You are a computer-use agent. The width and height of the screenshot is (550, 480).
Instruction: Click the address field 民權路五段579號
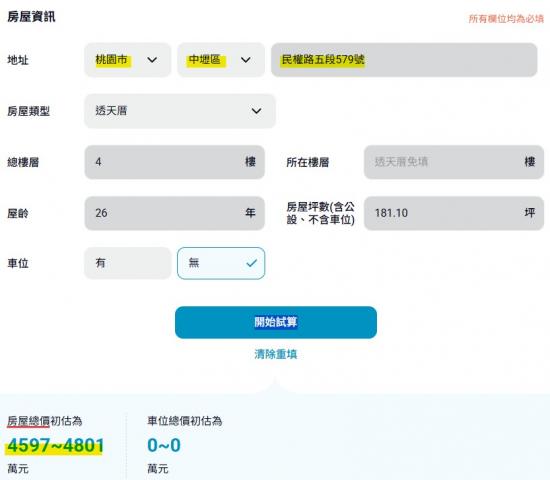coord(404,60)
